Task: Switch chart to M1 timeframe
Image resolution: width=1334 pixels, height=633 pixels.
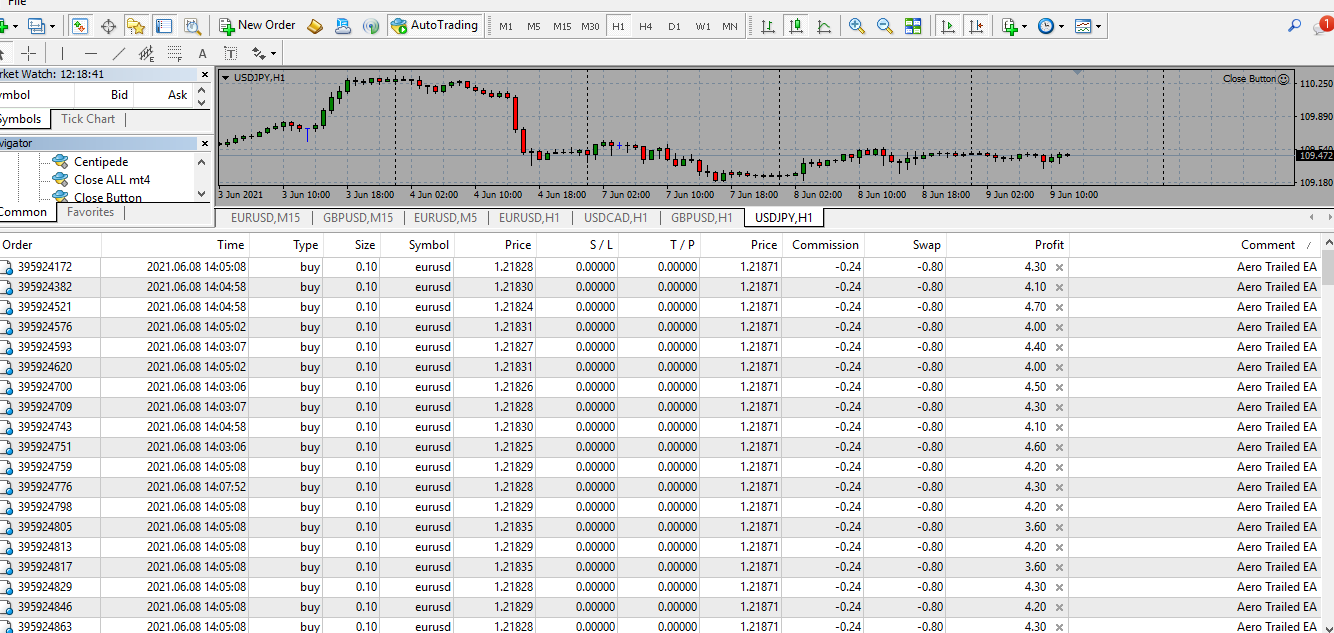Action: click(x=506, y=26)
